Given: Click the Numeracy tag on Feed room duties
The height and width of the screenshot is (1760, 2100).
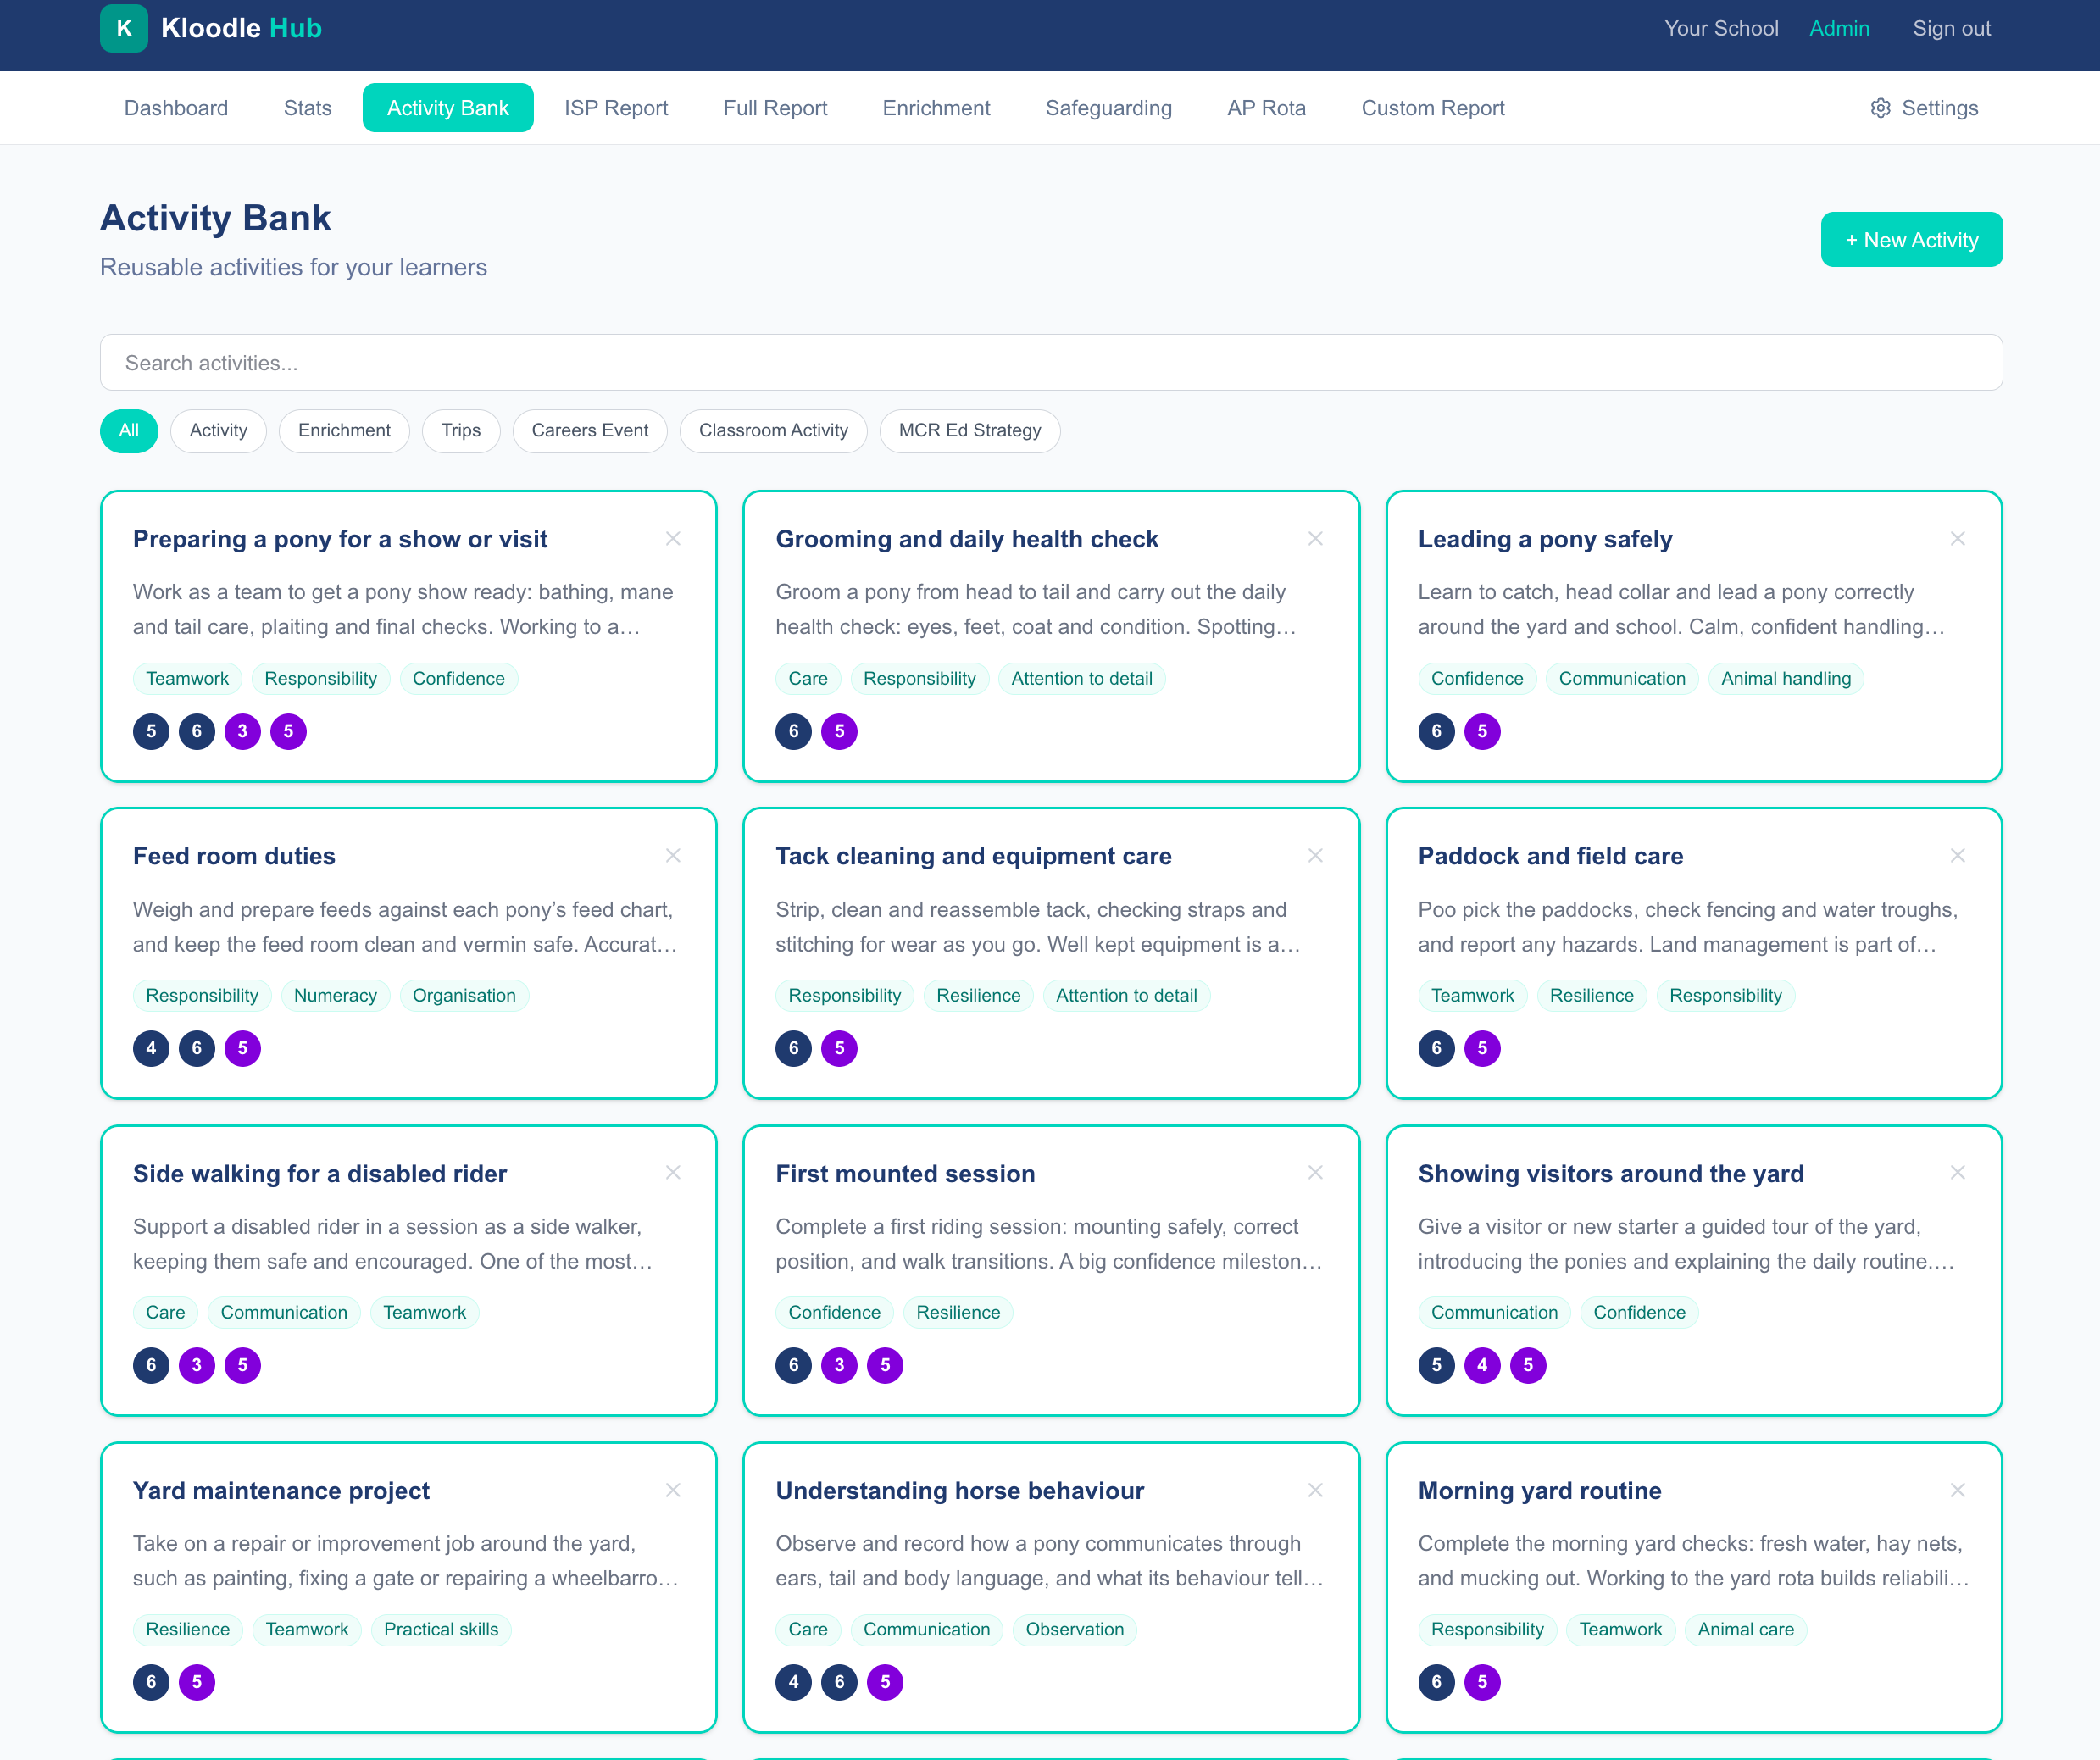Looking at the screenshot, I should click(335, 996).
